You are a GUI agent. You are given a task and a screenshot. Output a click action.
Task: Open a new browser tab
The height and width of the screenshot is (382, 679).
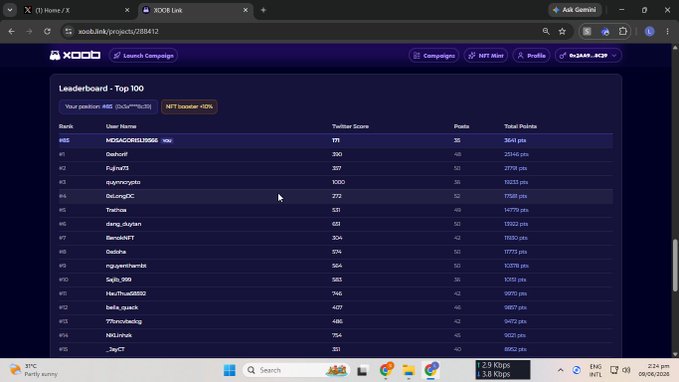pos(263,10)
